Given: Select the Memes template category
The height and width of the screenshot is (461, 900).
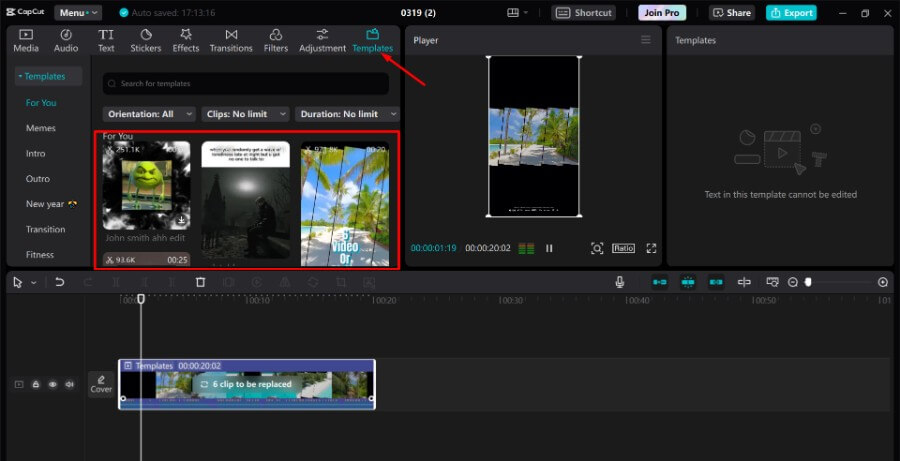Looking at the screenshot, I should (41, 128).
